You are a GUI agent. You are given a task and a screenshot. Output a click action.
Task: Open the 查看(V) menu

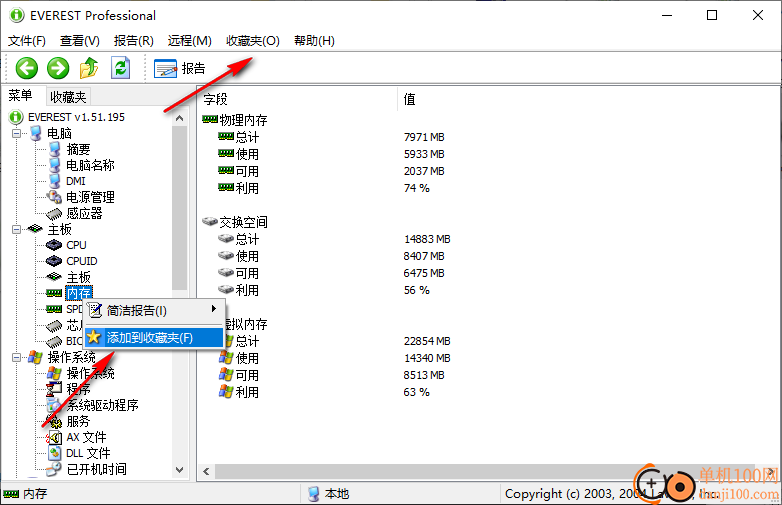coord(80,41)
